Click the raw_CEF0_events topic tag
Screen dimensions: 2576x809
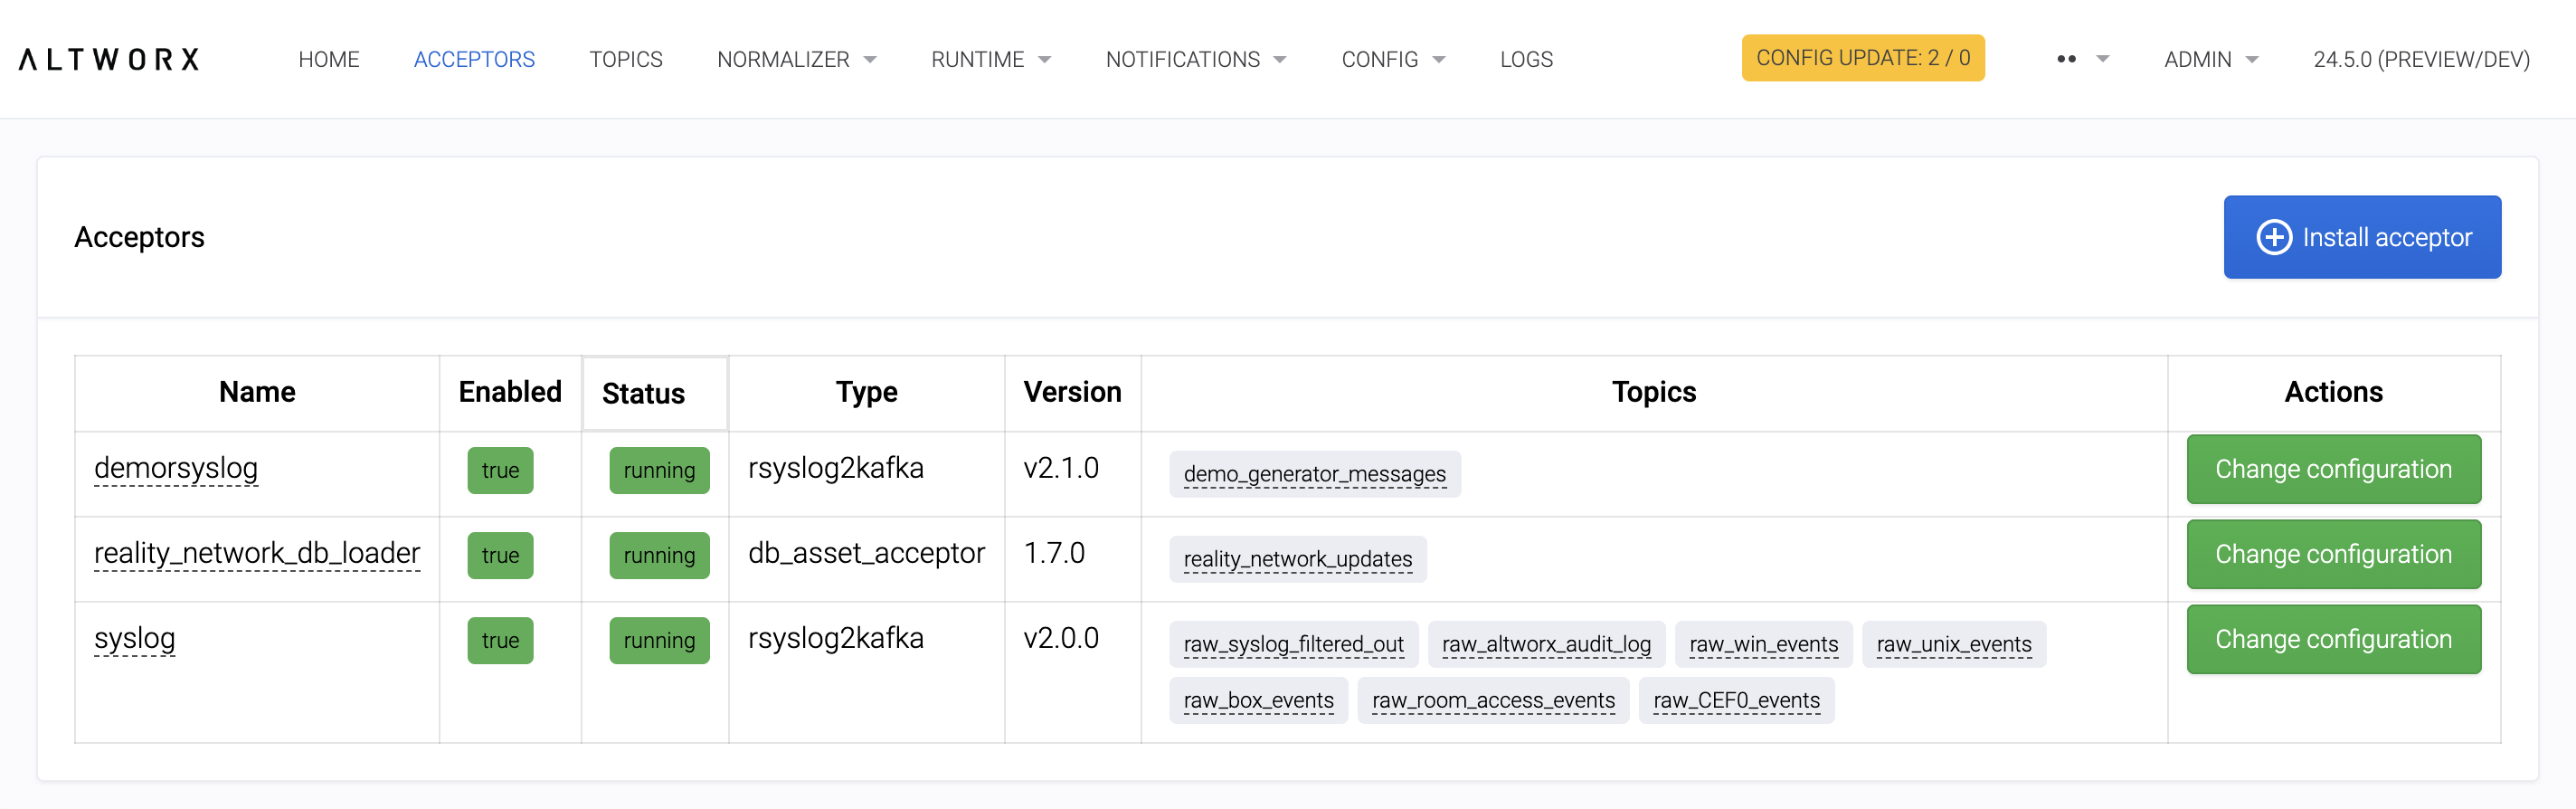pos(1736,700)
